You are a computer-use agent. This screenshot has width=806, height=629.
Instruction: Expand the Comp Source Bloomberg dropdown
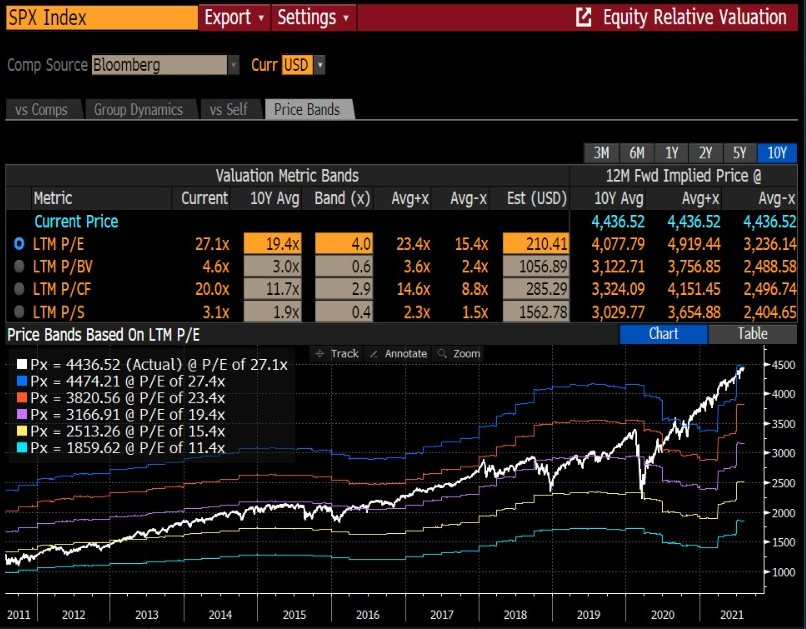pos(233,65)
